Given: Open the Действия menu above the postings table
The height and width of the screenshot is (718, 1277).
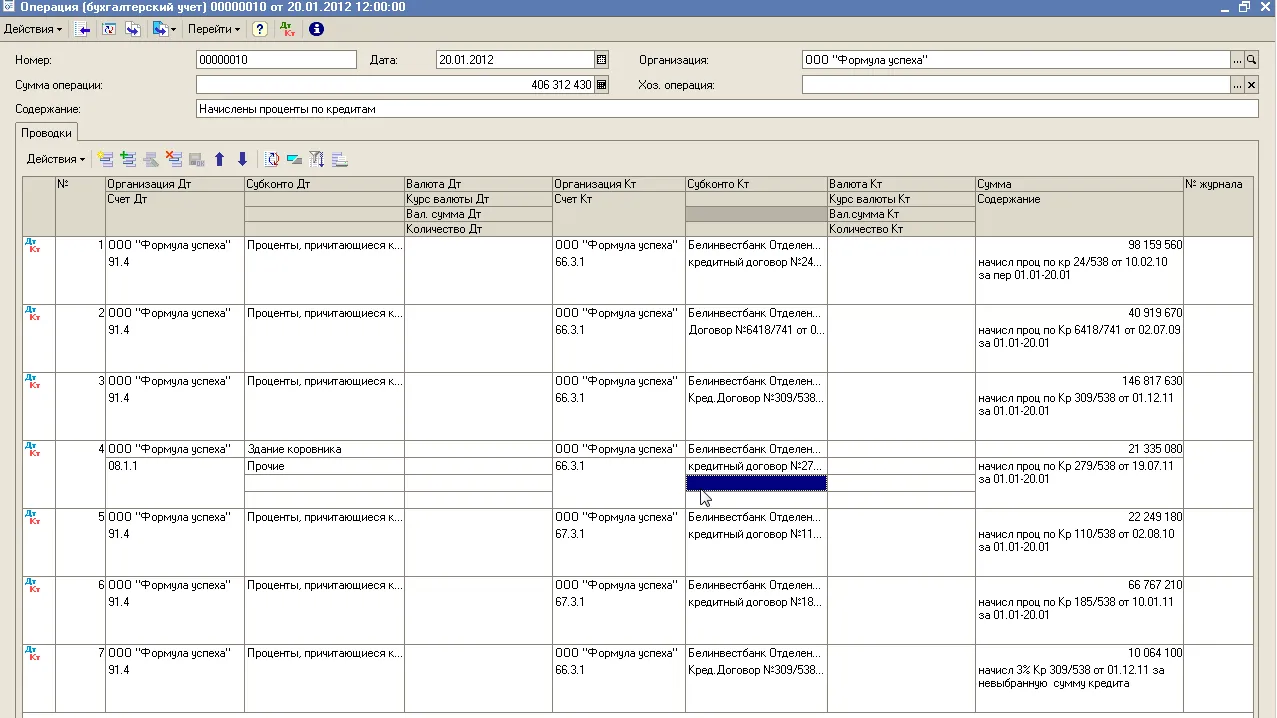Looking at the screenshot, I should [x=56, y=159].
